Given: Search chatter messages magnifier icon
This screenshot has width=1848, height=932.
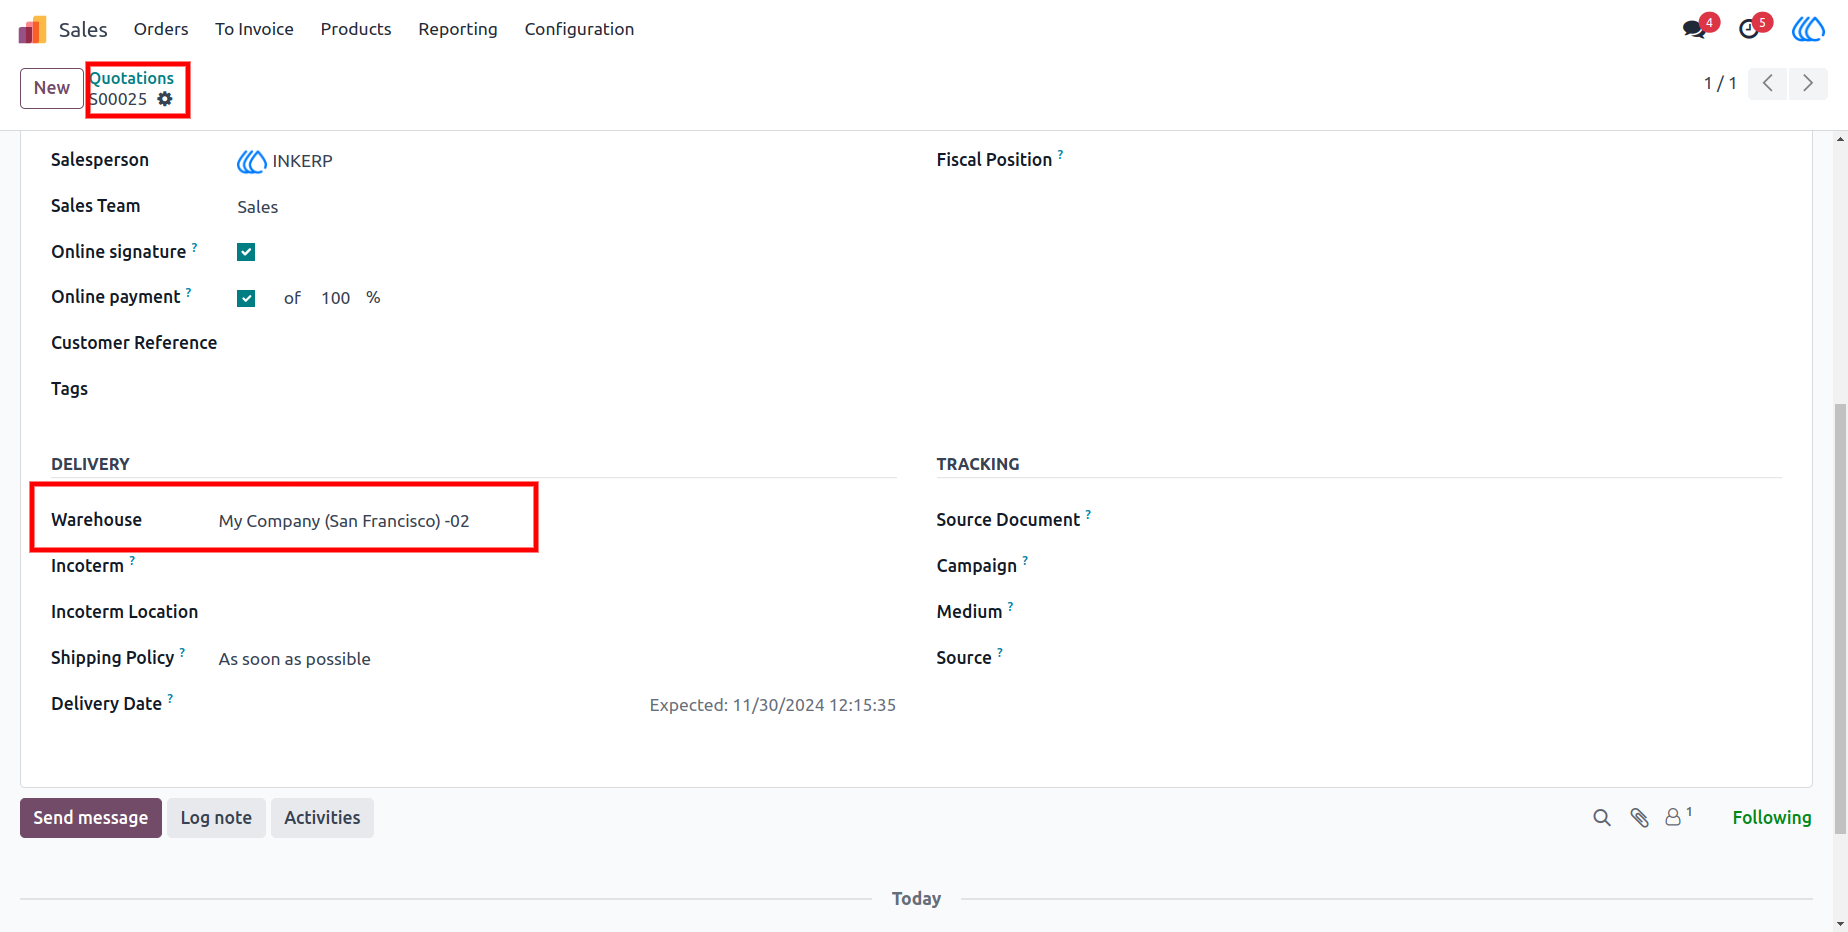Looking at the screenshot, I should [1602, 818].
